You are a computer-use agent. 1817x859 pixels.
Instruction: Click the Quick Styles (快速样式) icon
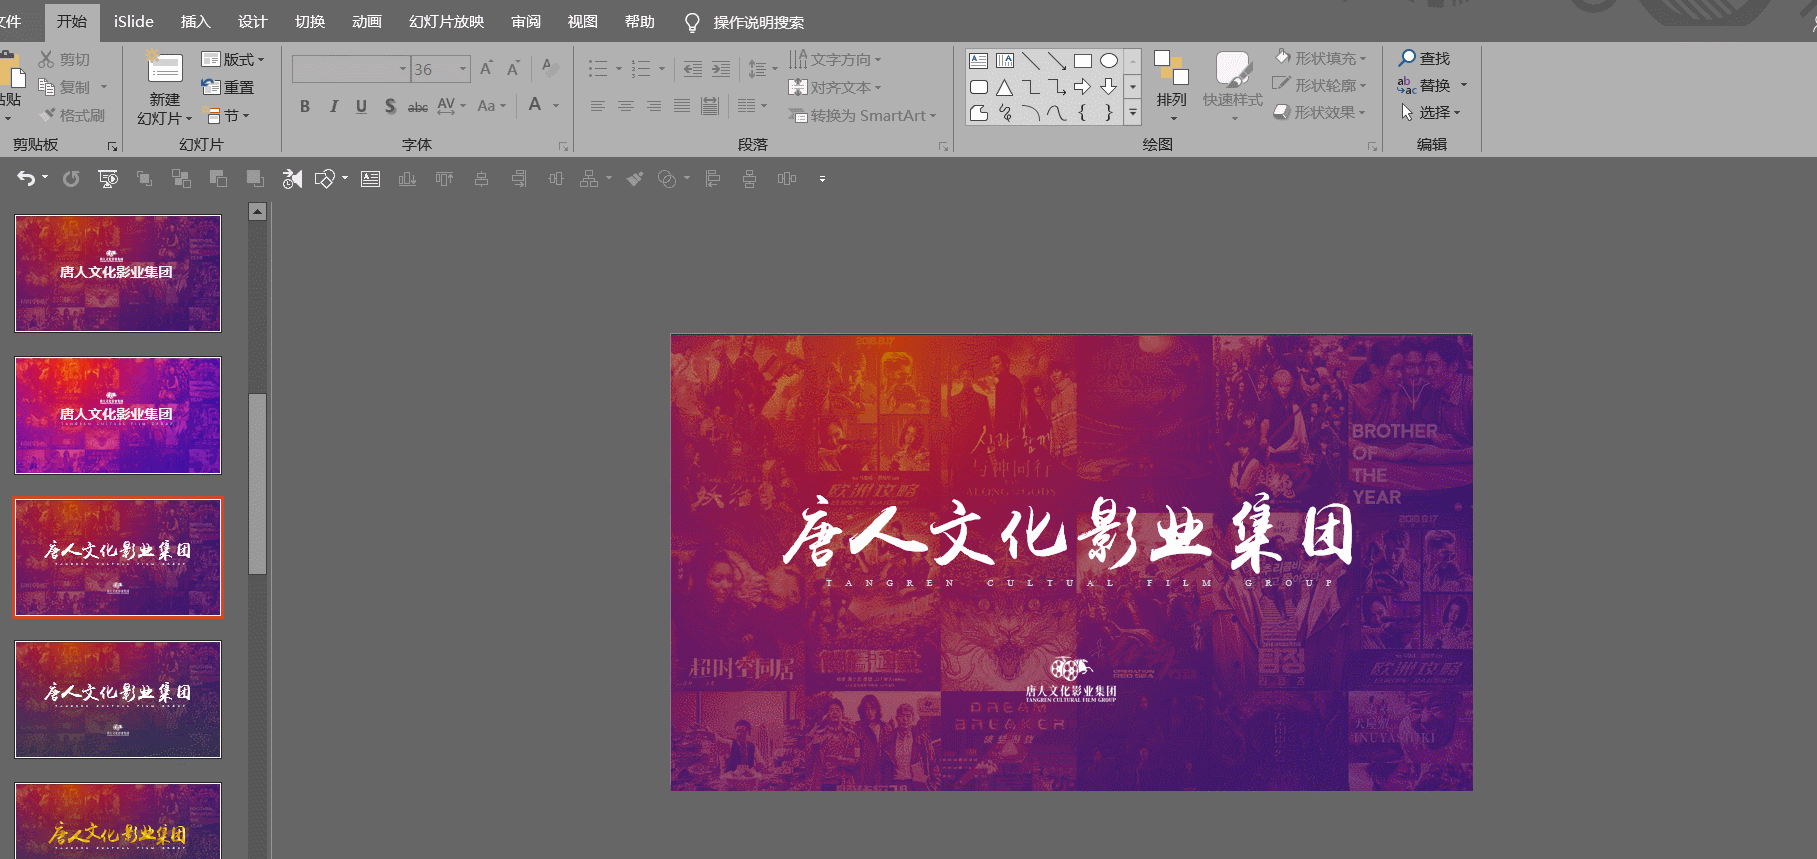click(x=1233, y=69)
